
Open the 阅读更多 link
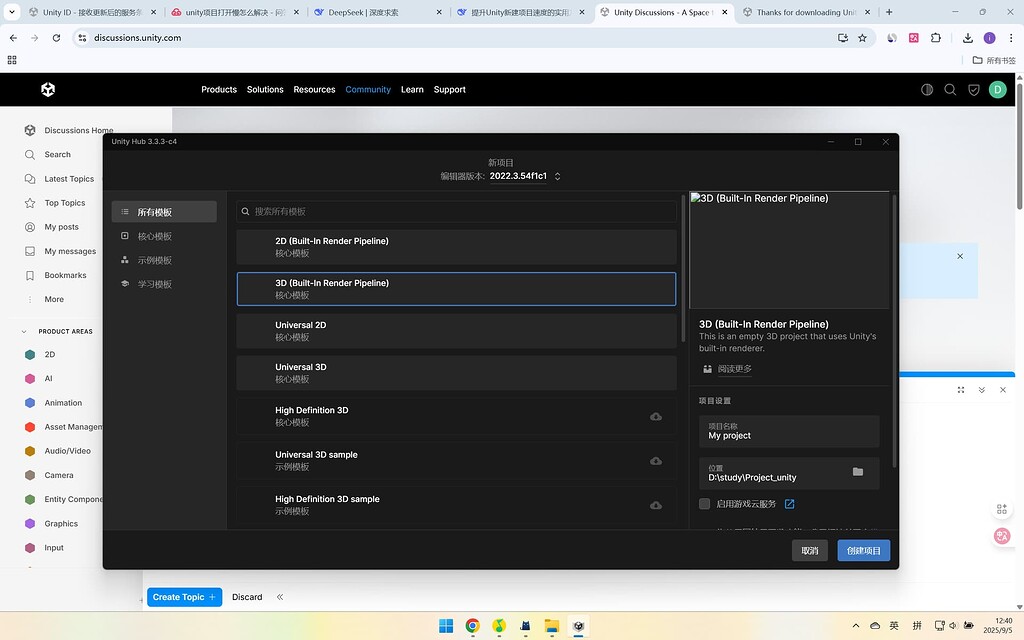(734, 368)
